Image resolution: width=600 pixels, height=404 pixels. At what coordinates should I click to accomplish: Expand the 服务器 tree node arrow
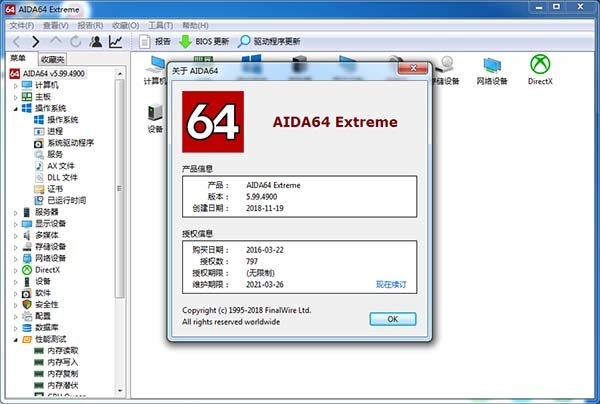(16, 213)
